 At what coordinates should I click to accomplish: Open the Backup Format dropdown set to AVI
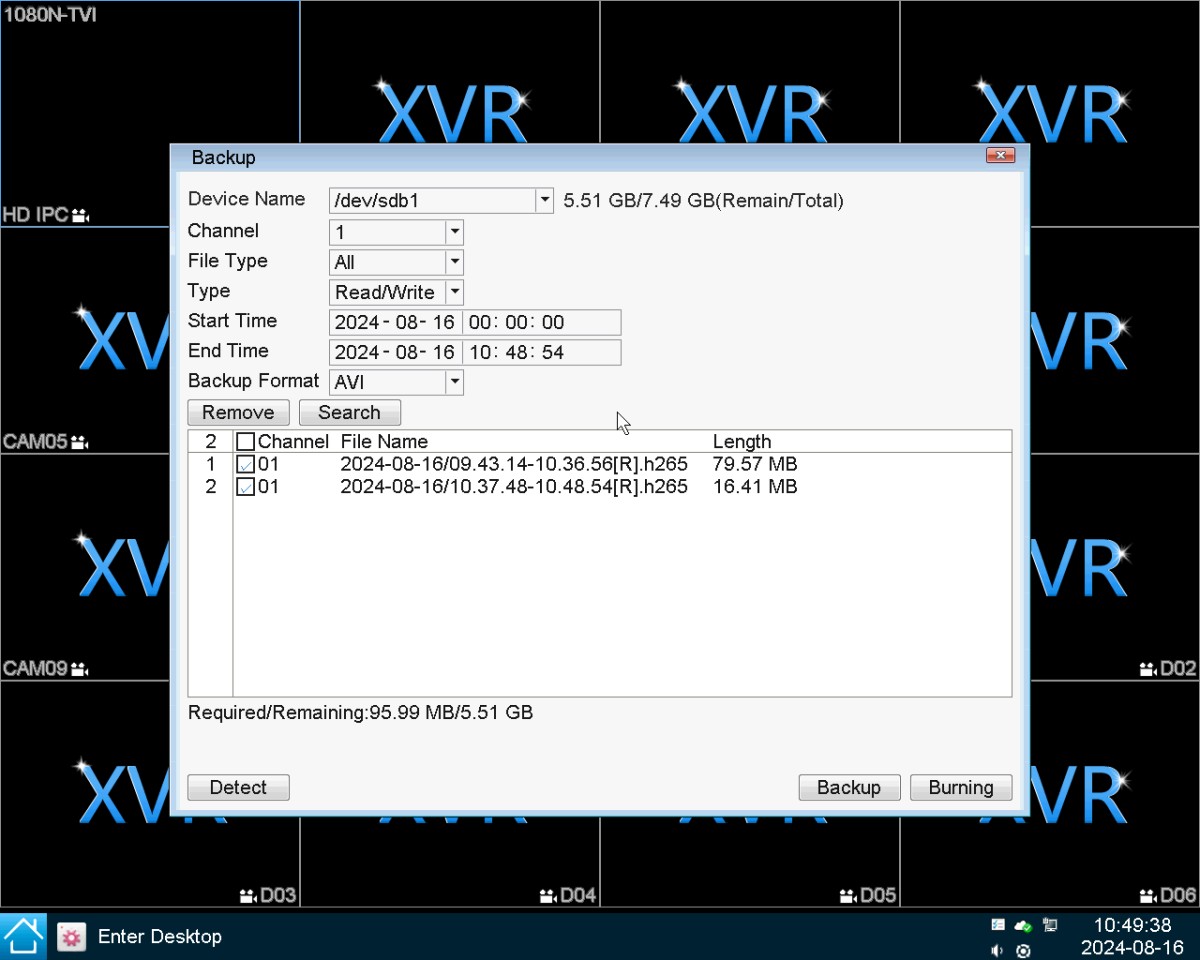click(454, 382)
